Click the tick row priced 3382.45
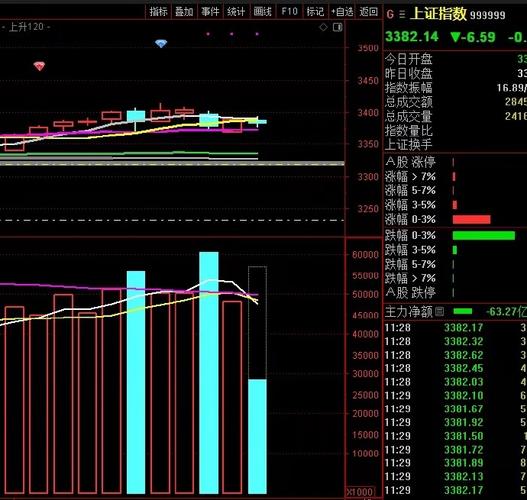This screenshot has width=527, height=500. pos(455,368)
